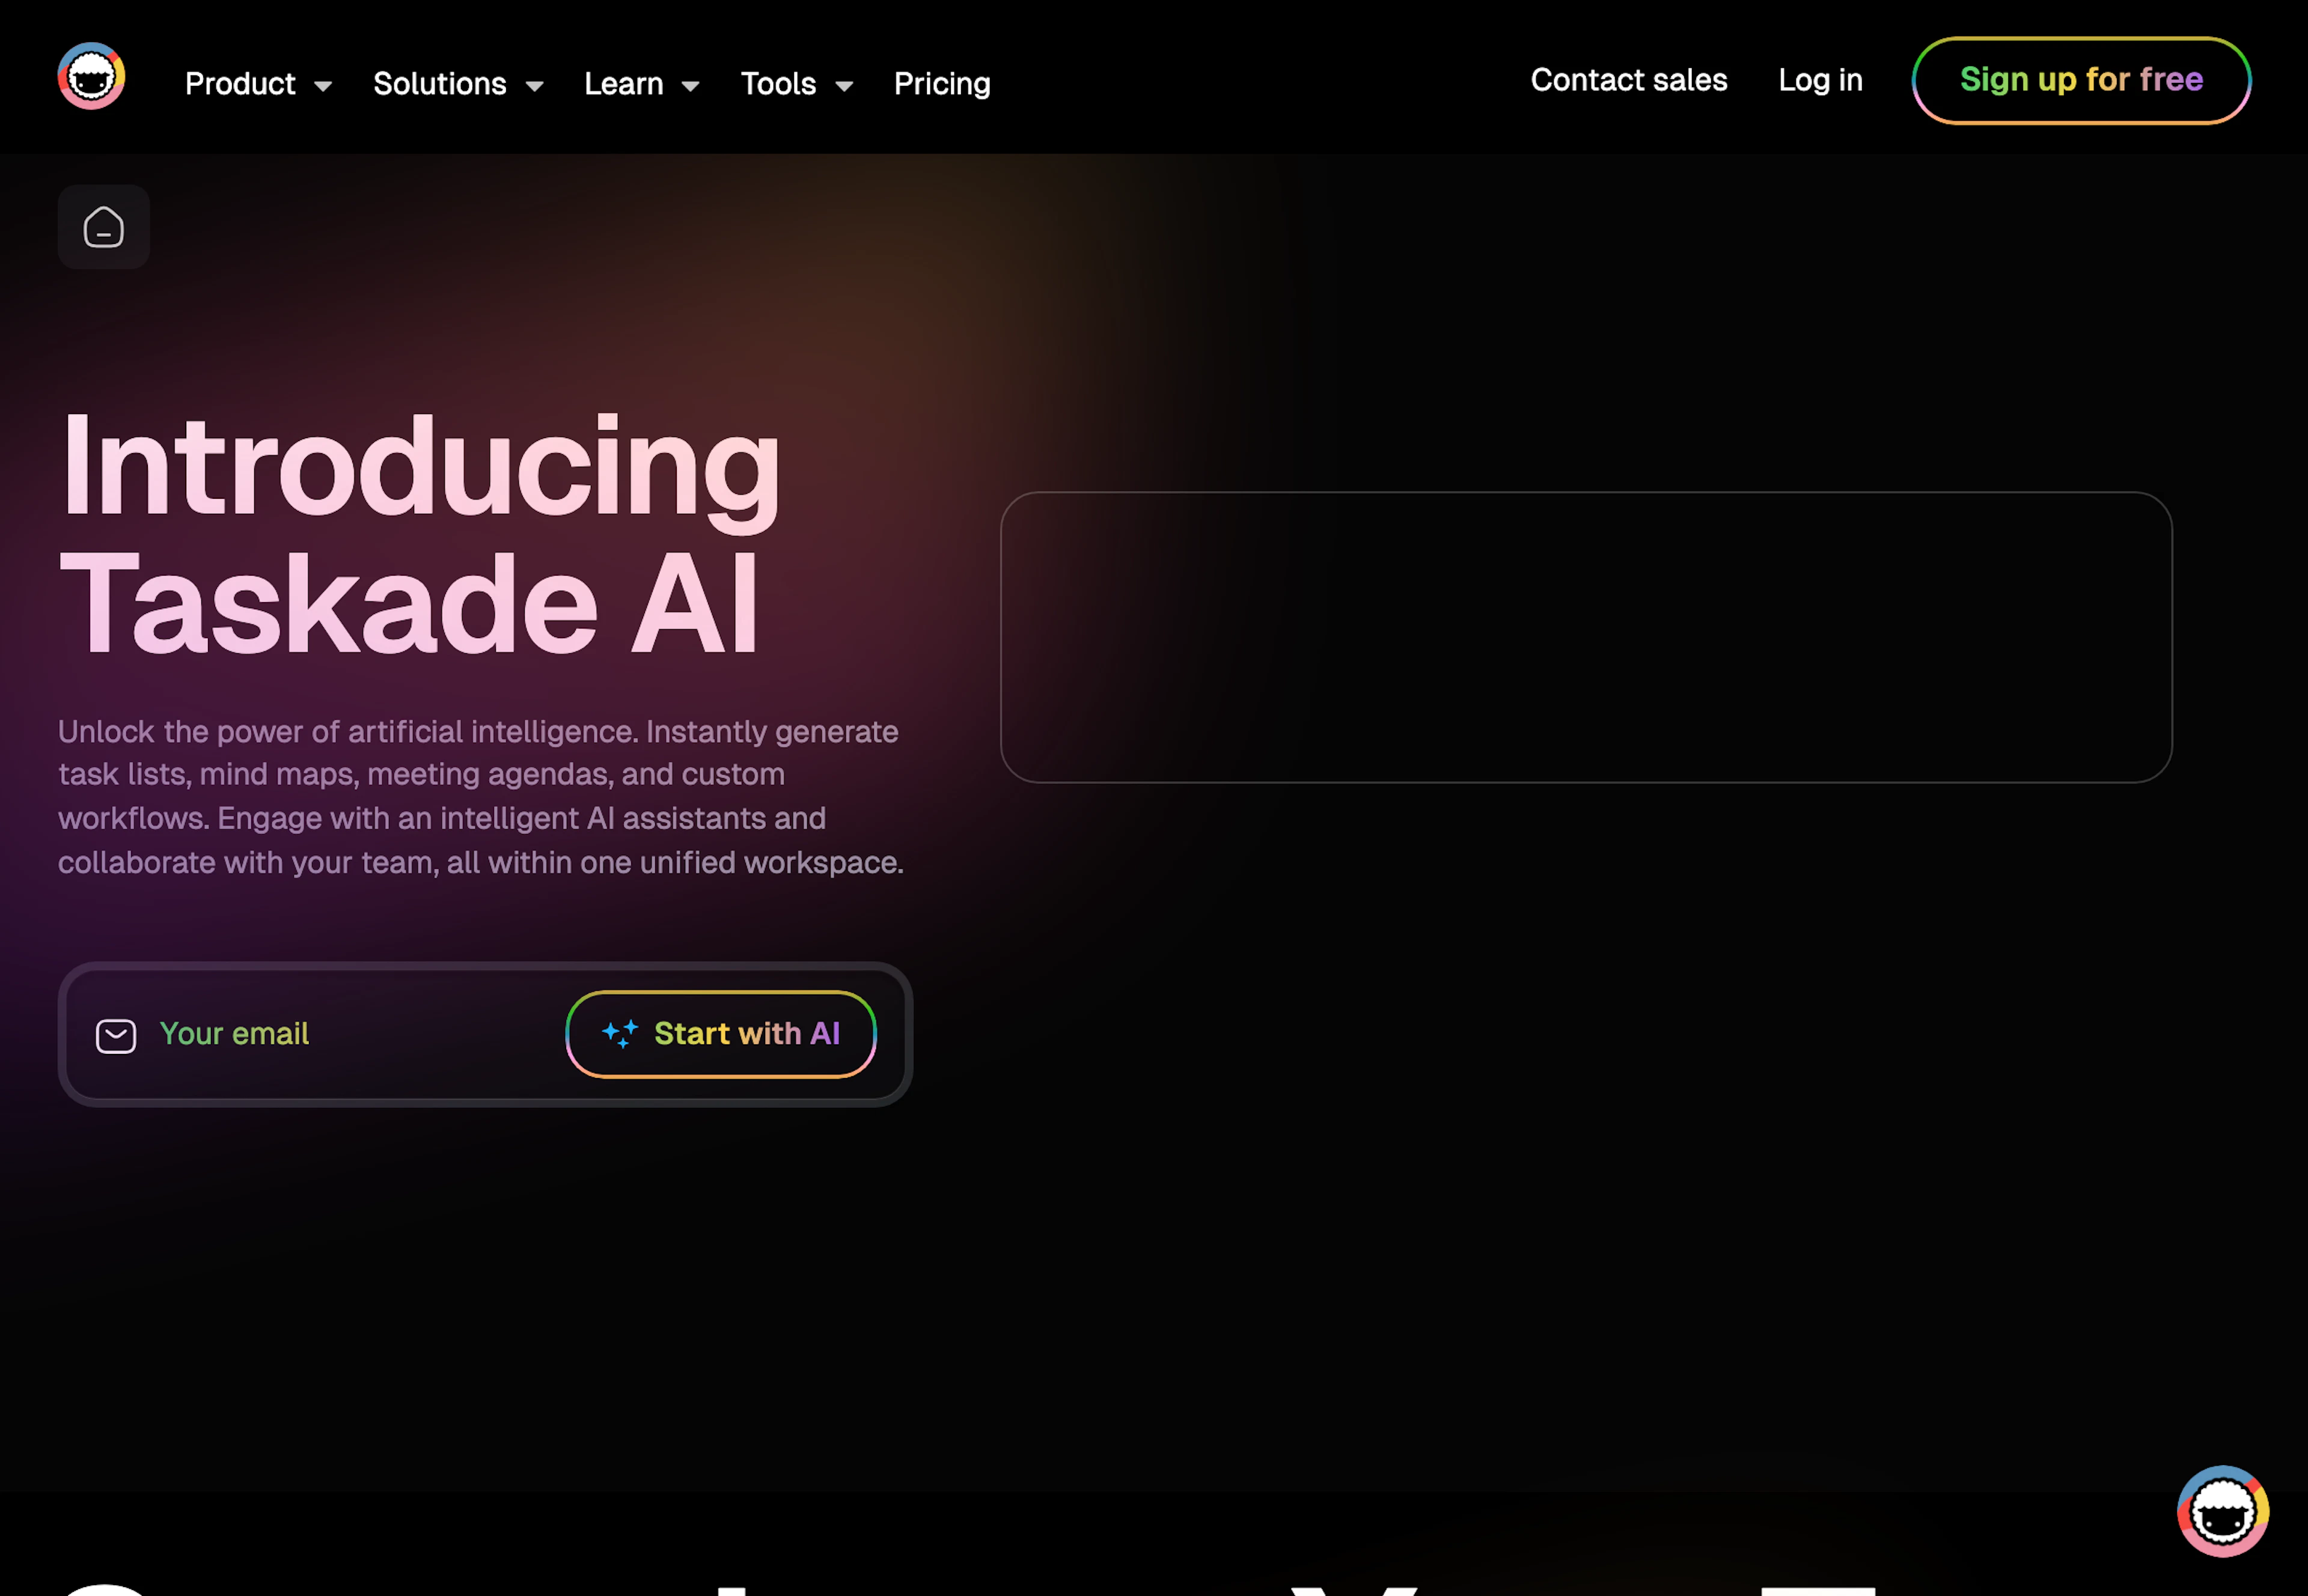Open the Taskade chat widget at bottom right
This screenshot has height=1596, width=2308.
click(2222, 1510)
